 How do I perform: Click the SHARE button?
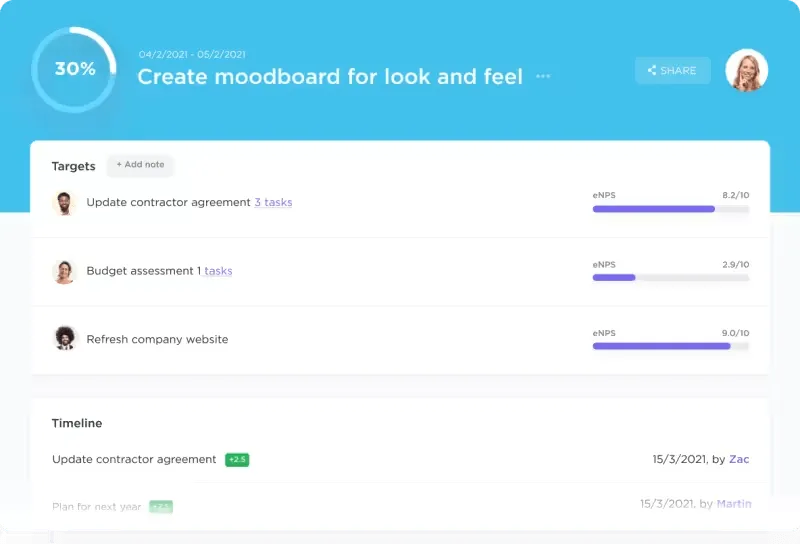tap(672, 70)
